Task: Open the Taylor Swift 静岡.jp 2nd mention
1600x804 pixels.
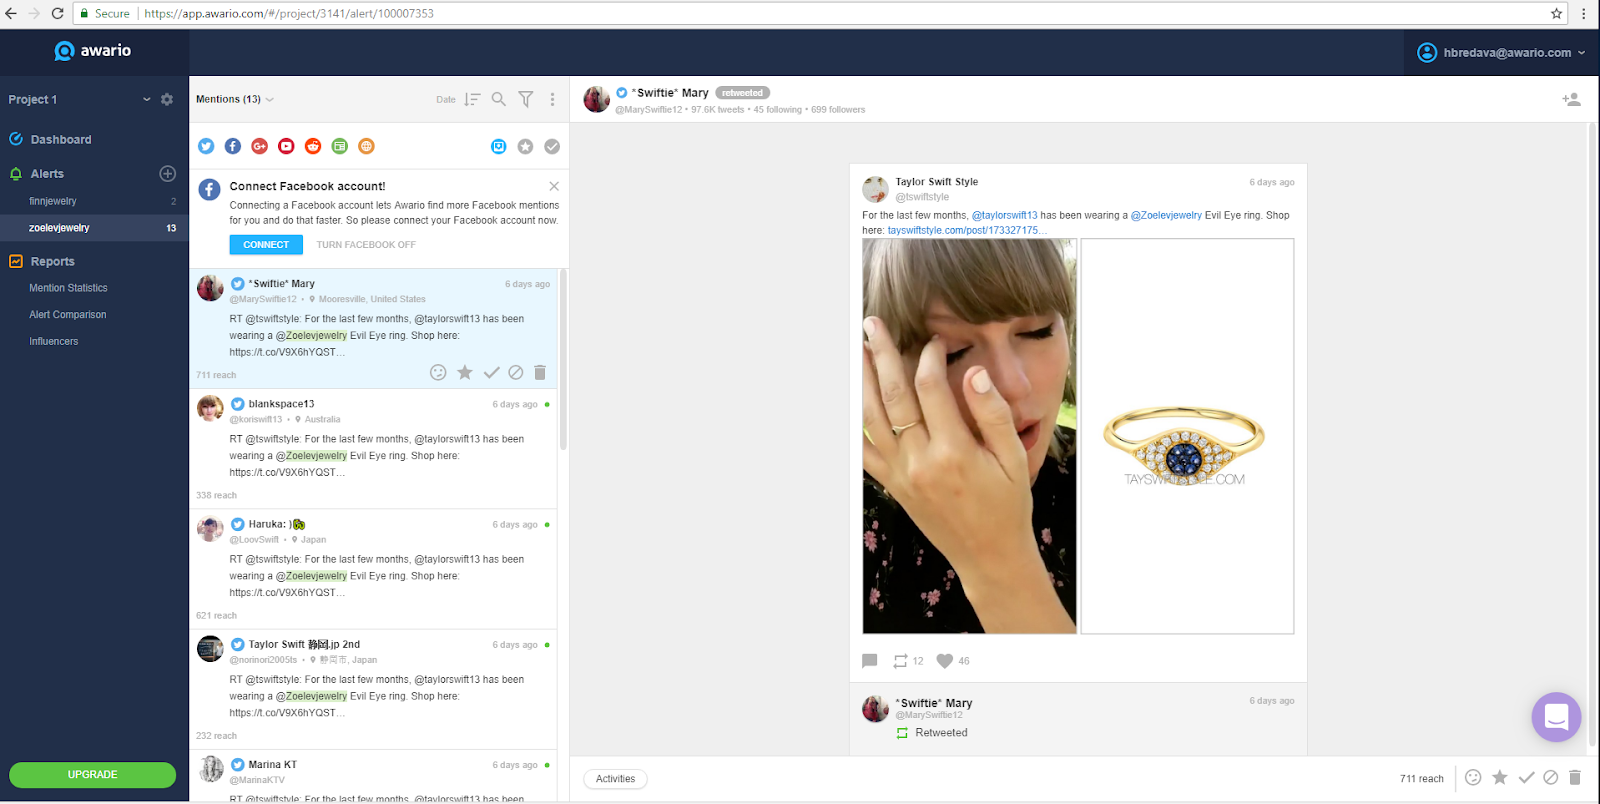Action: click(x=373, y=688)
